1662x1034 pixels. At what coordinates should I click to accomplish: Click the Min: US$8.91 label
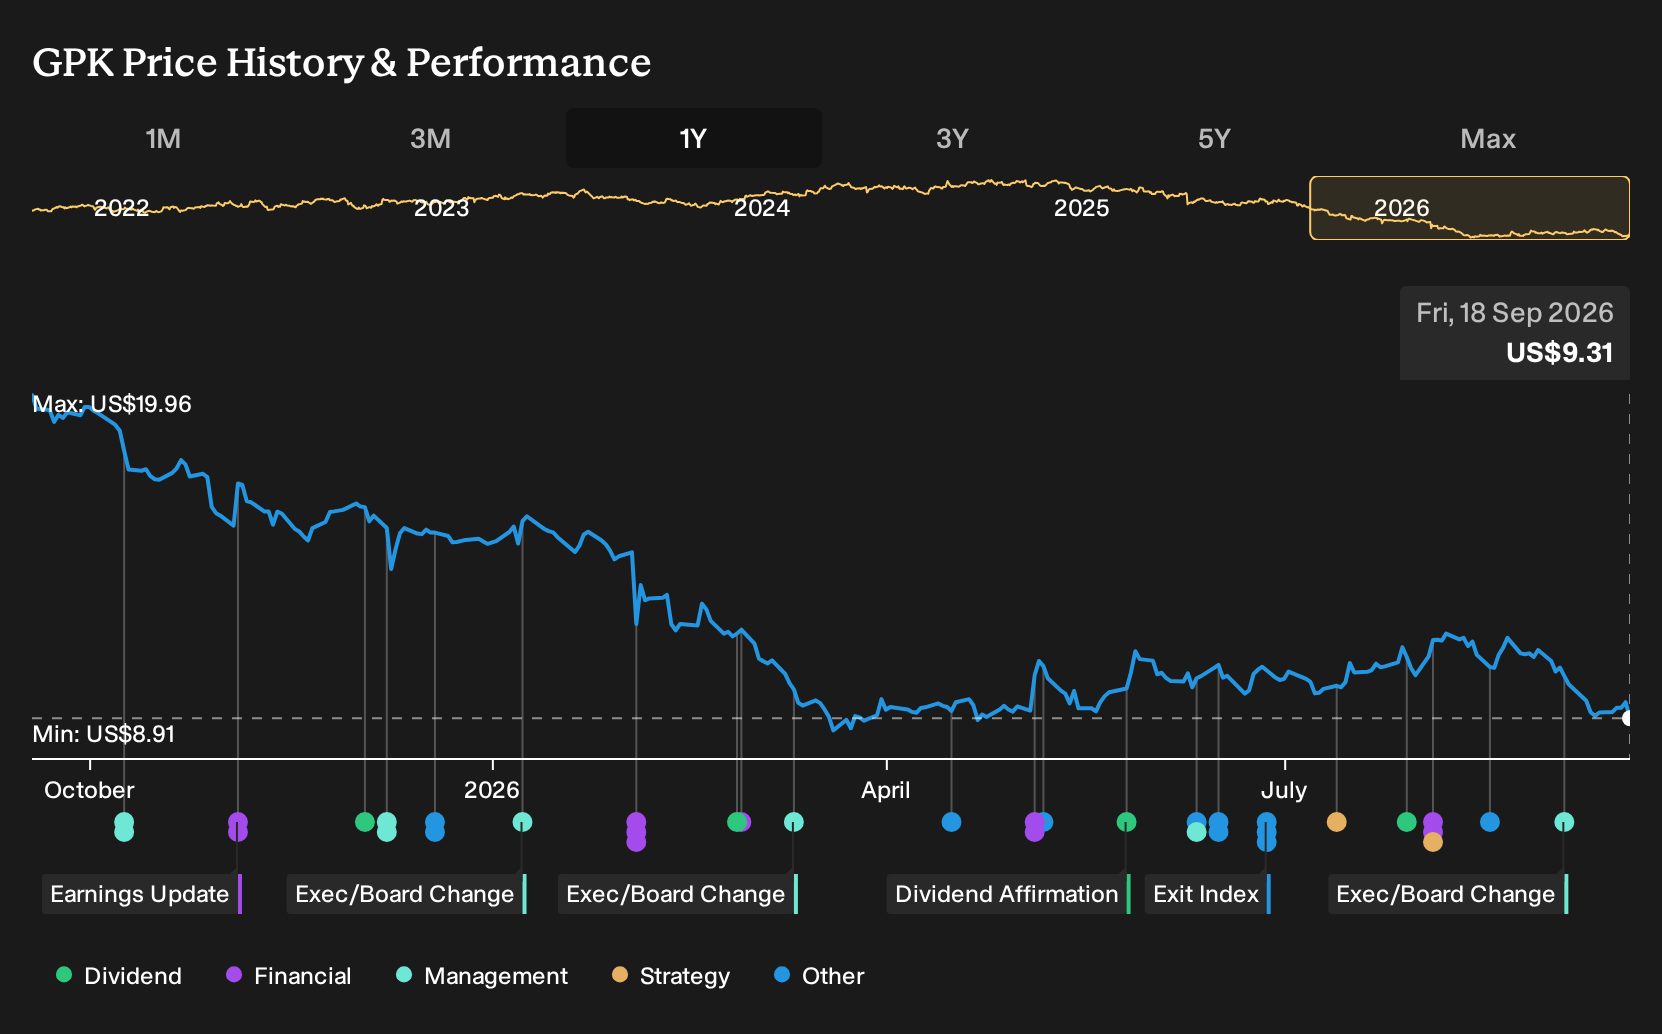(104, 734)
